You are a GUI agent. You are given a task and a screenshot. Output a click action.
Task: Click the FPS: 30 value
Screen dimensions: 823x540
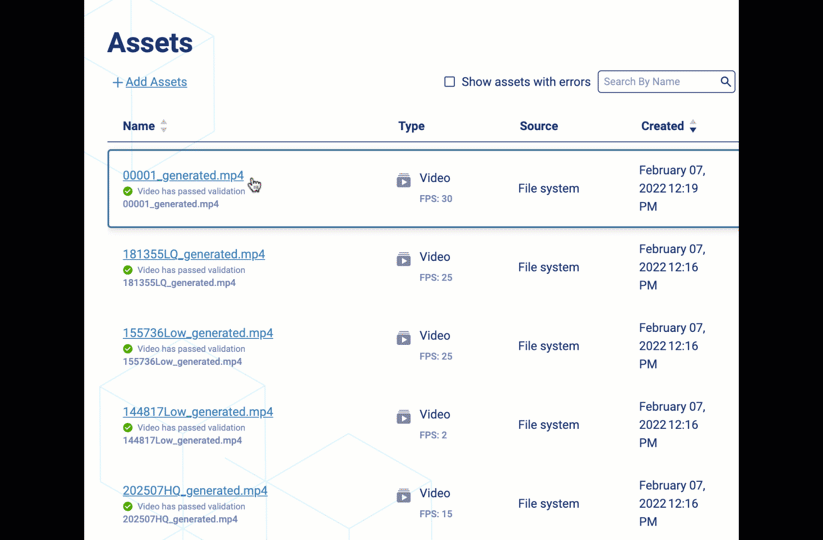(x=436, y=199)
